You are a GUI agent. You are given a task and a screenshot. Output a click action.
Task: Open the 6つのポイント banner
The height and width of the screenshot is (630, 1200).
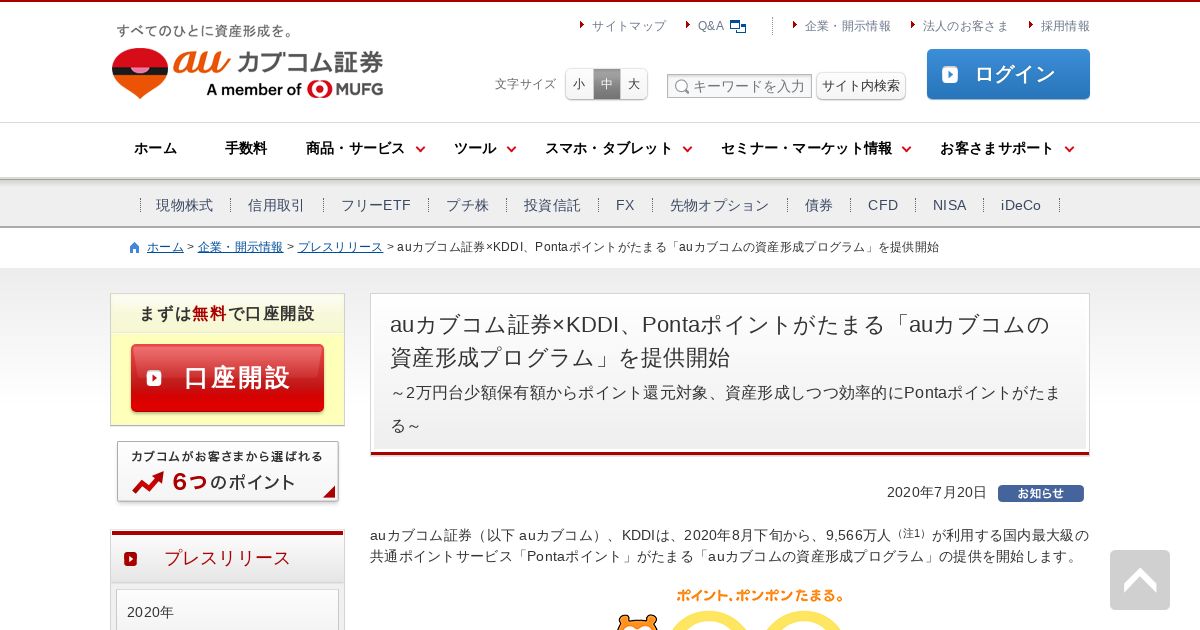228,472
